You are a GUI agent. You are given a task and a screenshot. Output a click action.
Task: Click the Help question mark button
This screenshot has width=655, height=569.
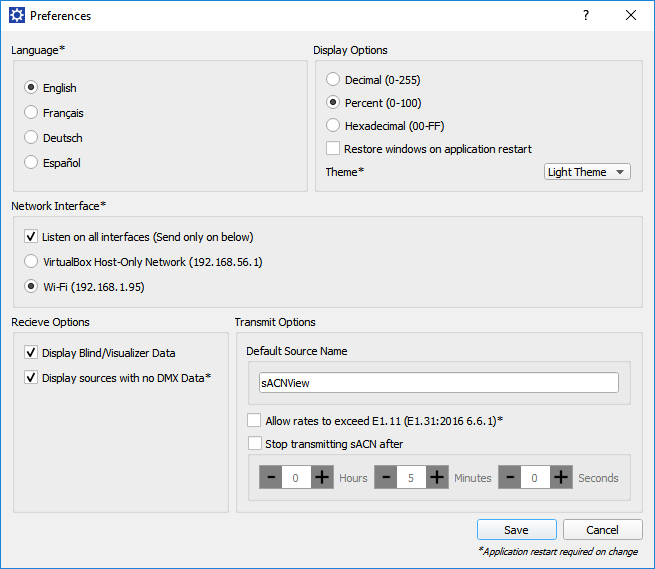tap(586, 15)
